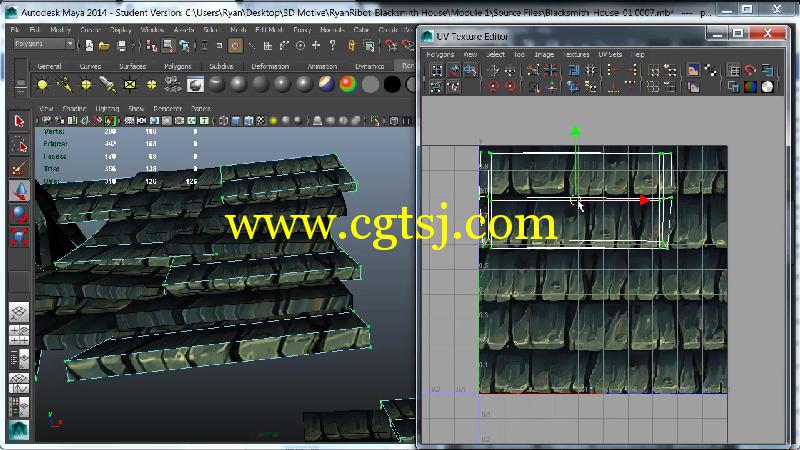Image resolution: width=800 pixels, height=450 pixels.
Task: Minimize the UV Texture Editor window
Action: pyautogui.click(x=717, y=34)
